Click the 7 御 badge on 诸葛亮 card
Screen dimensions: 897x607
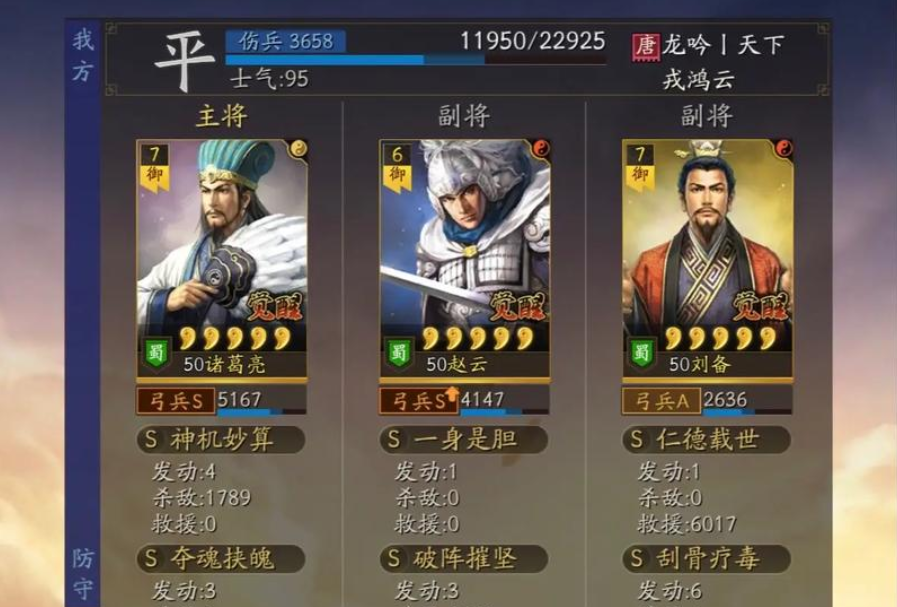click(x=154, y=165)
